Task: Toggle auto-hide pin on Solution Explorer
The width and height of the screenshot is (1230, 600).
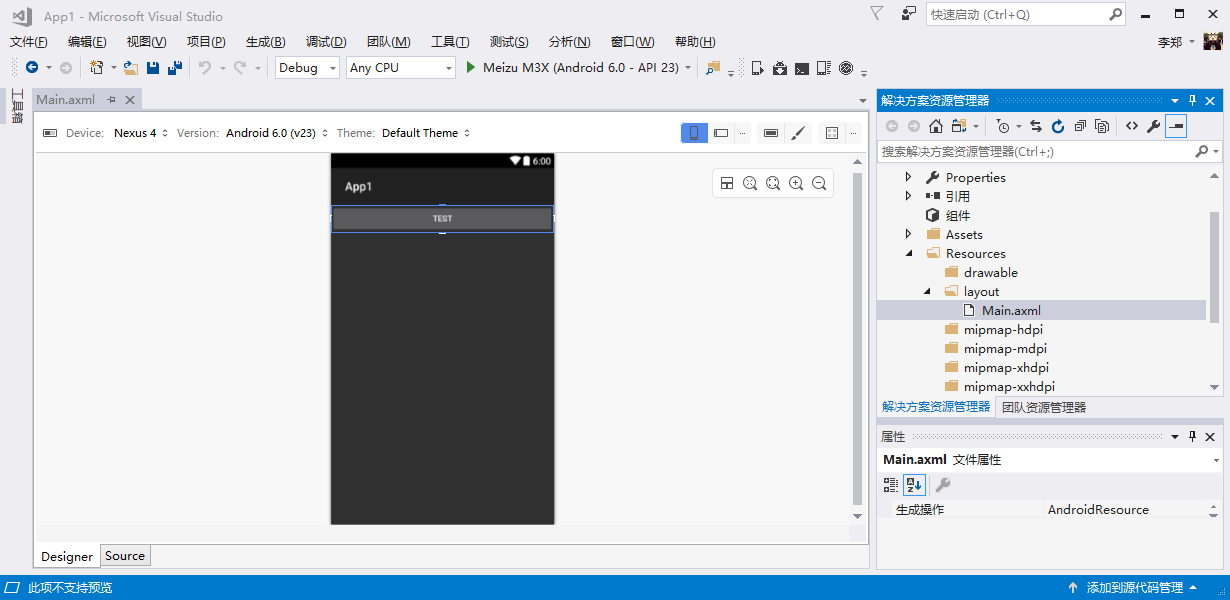Action: [1192, 100]
